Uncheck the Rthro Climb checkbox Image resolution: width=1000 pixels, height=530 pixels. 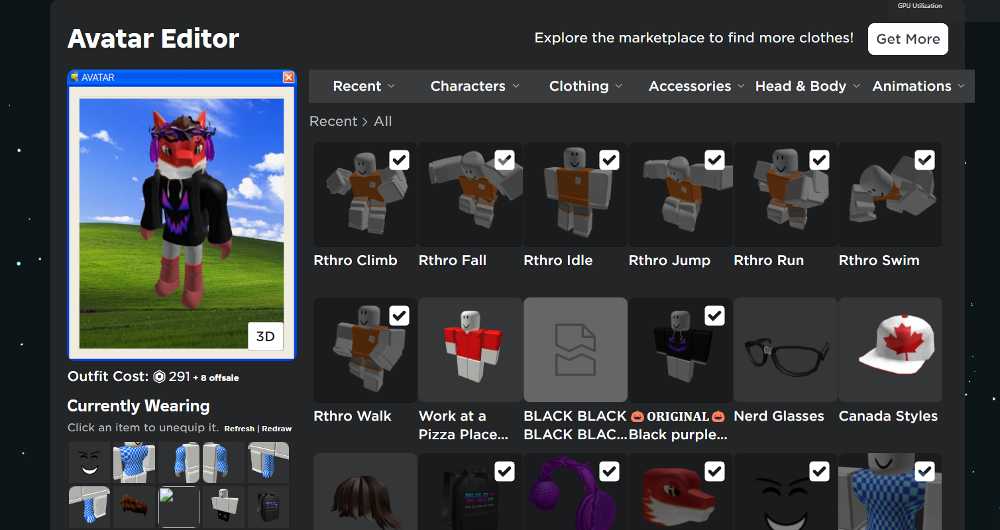coord(399,159)
